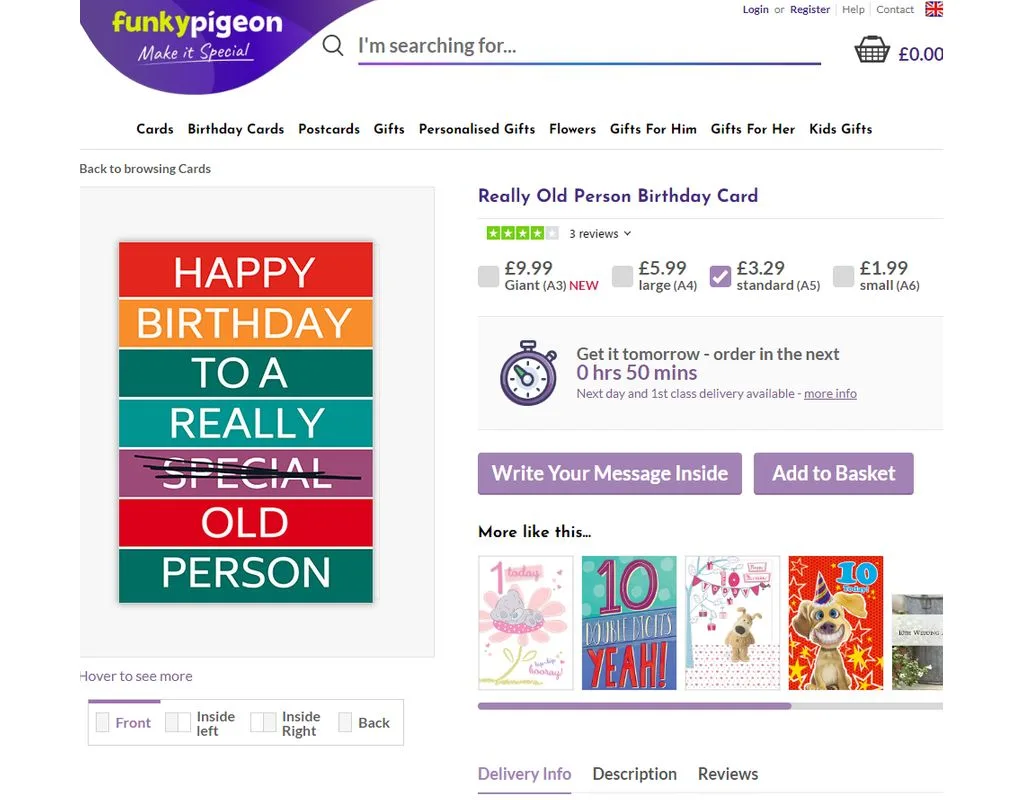The image size is (1024, 800).
Task: Click Add to Basket button
Action: click(x=833, y=473)
